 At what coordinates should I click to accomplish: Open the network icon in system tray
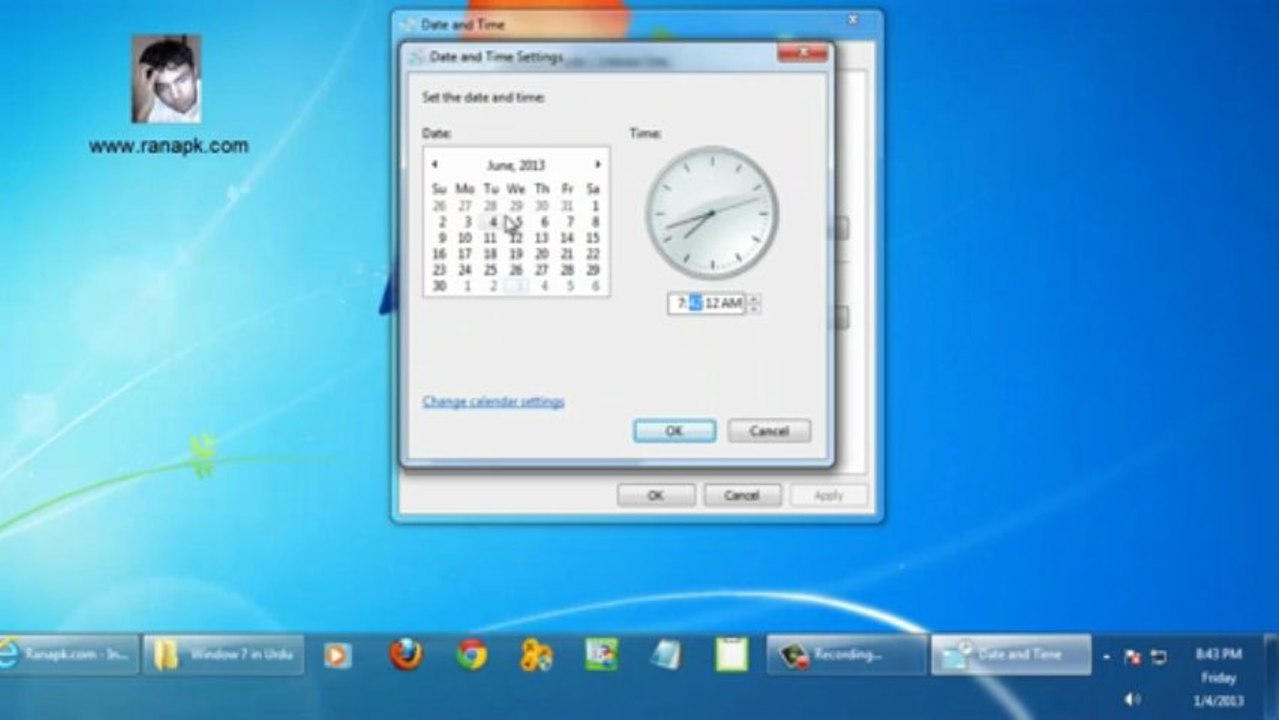(x=1159, y=657)
